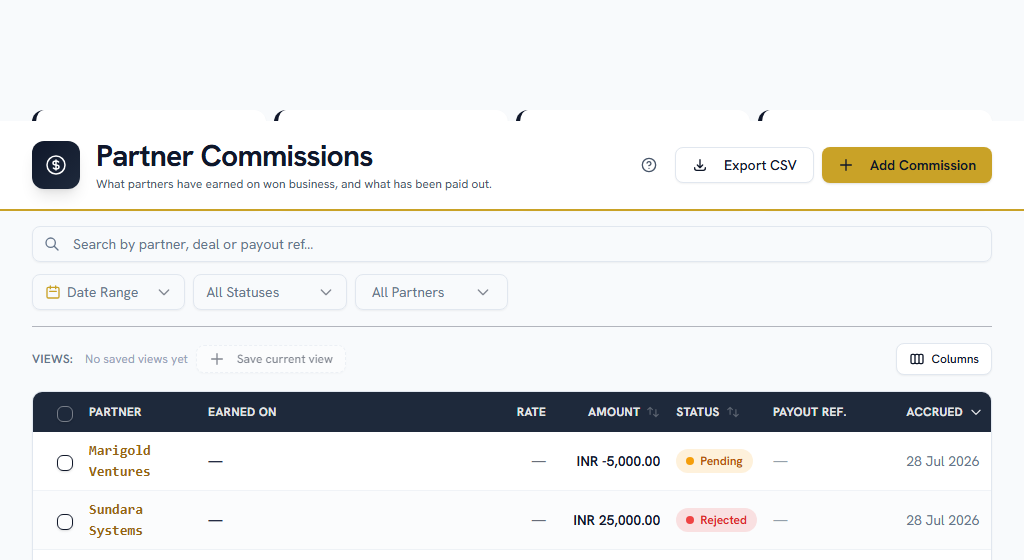Focus the search by partner, deal field

coord(512,244)
